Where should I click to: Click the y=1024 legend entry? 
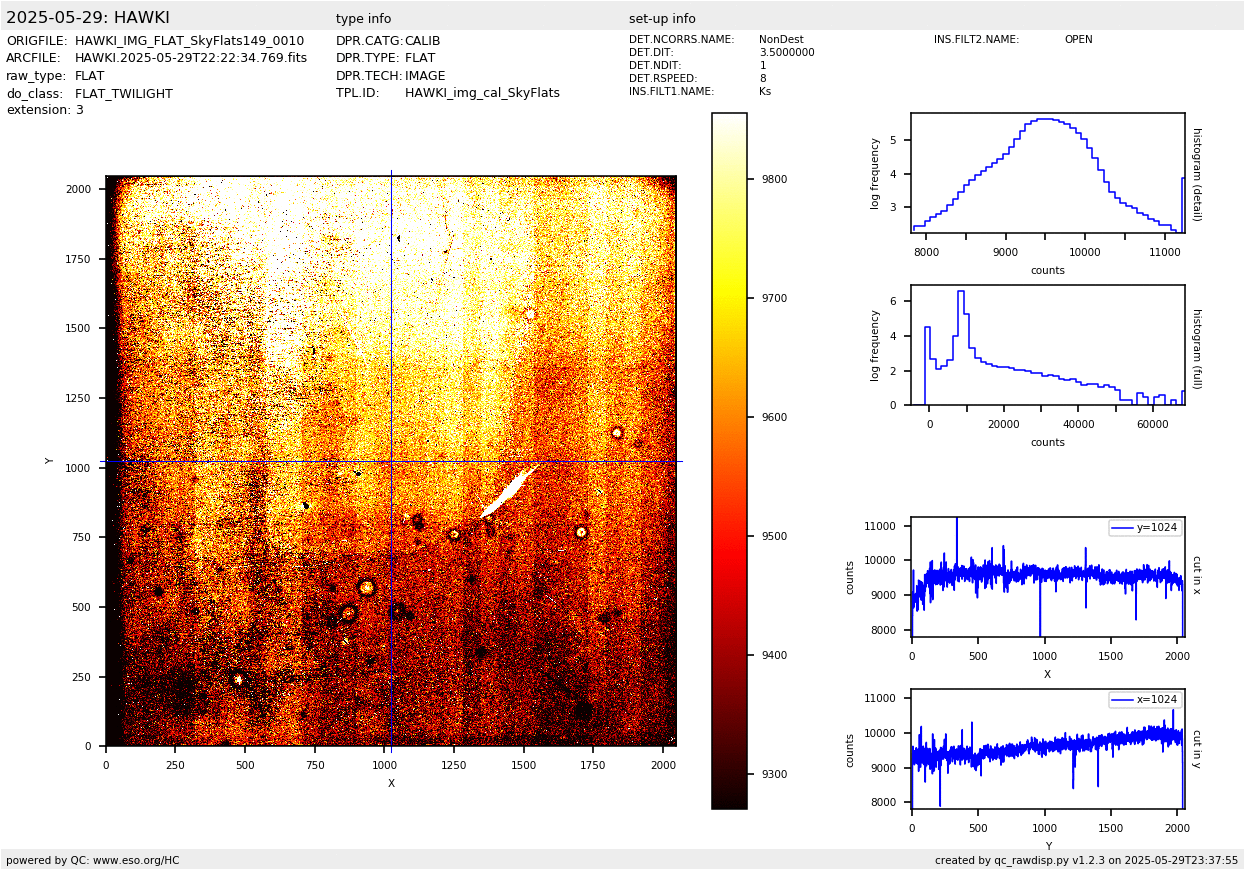1145,528
